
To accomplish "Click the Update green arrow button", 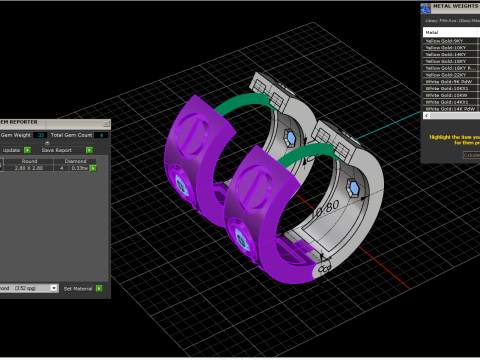I will click(x=28, y=150).
